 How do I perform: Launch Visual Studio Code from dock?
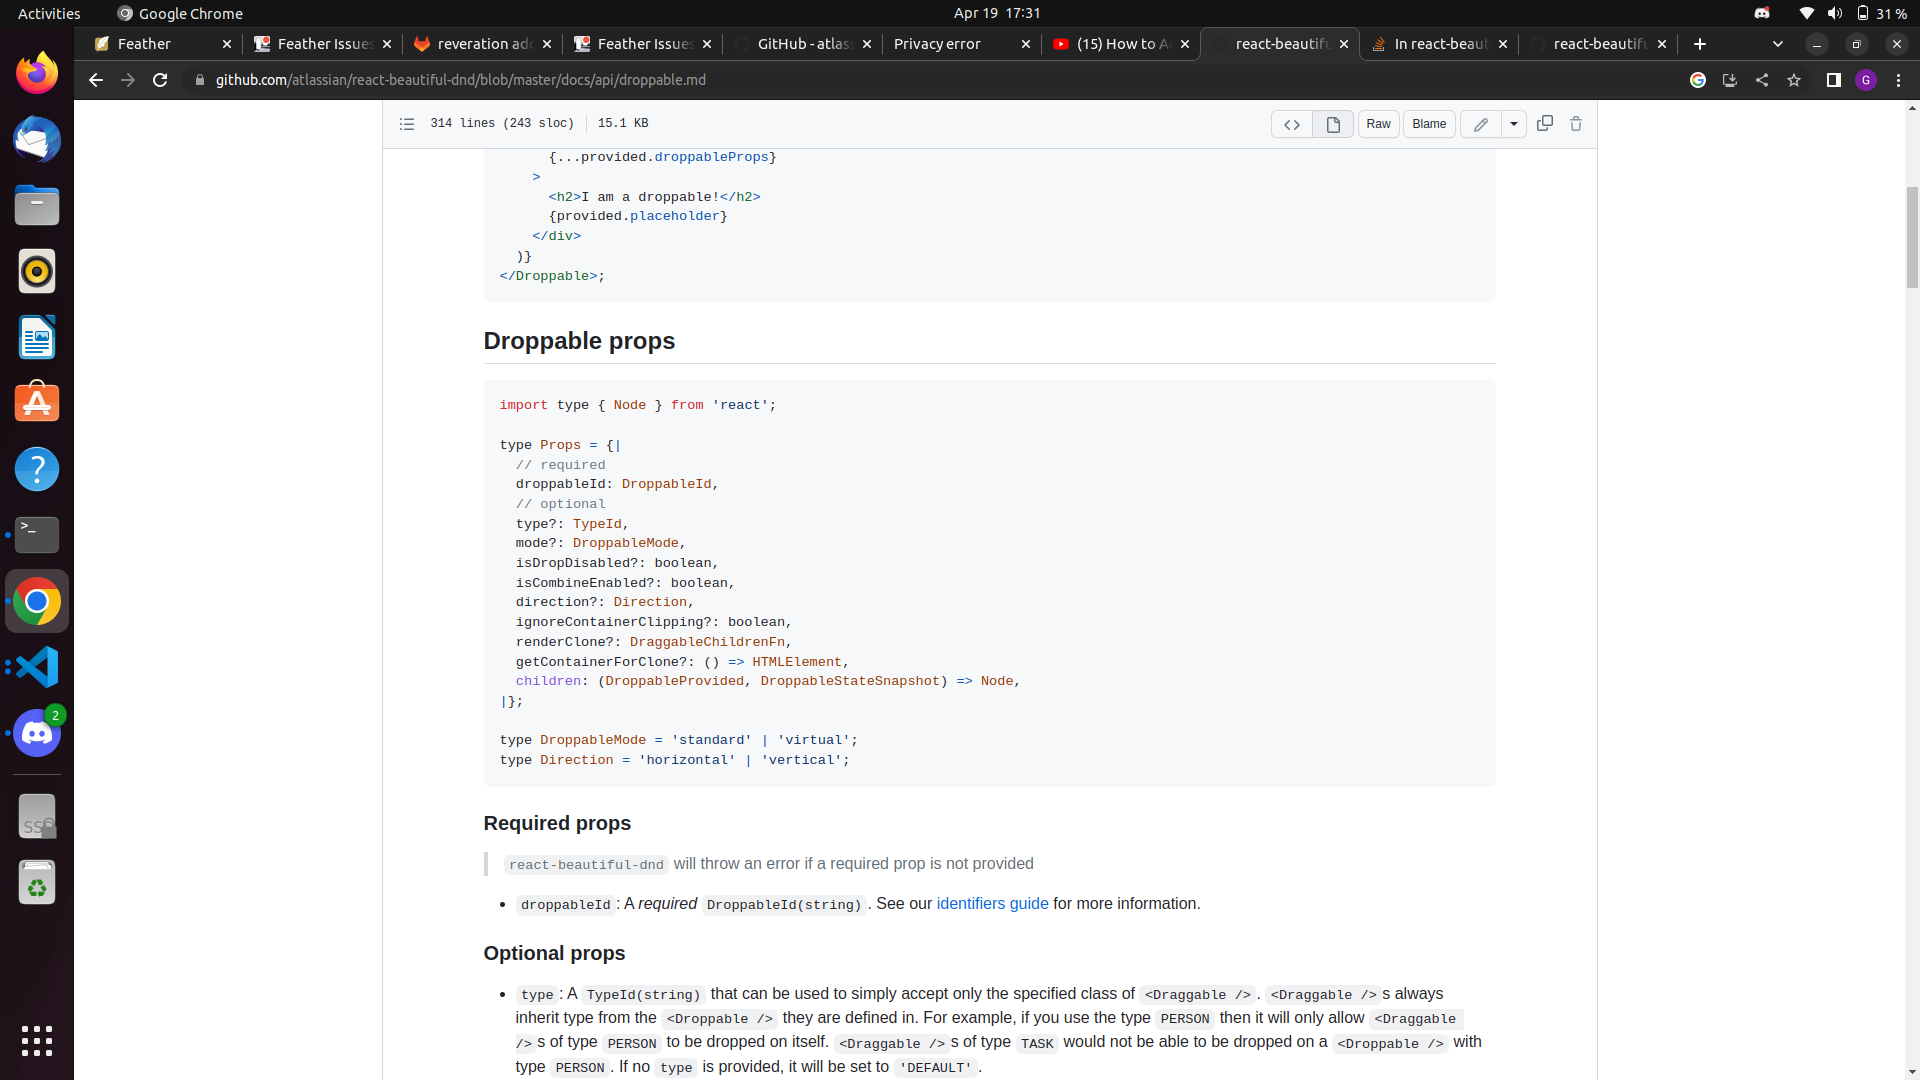tap(37, 668)
